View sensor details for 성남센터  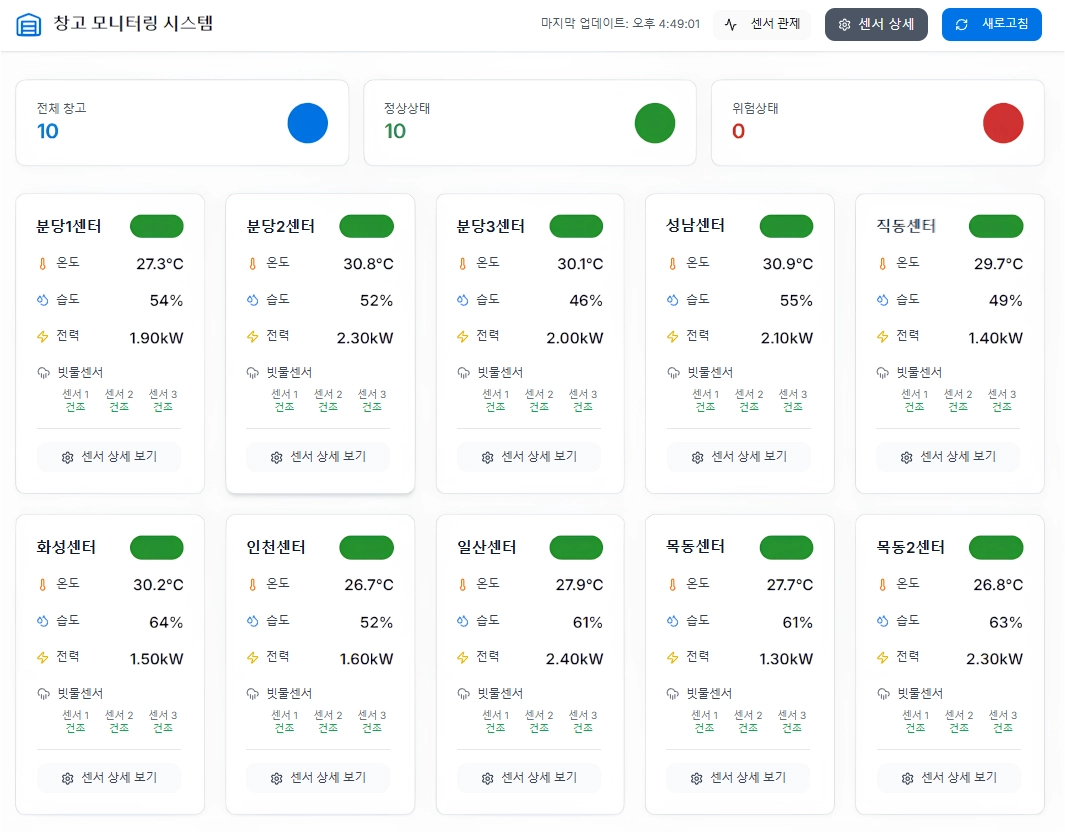click(x=739, y=457)
